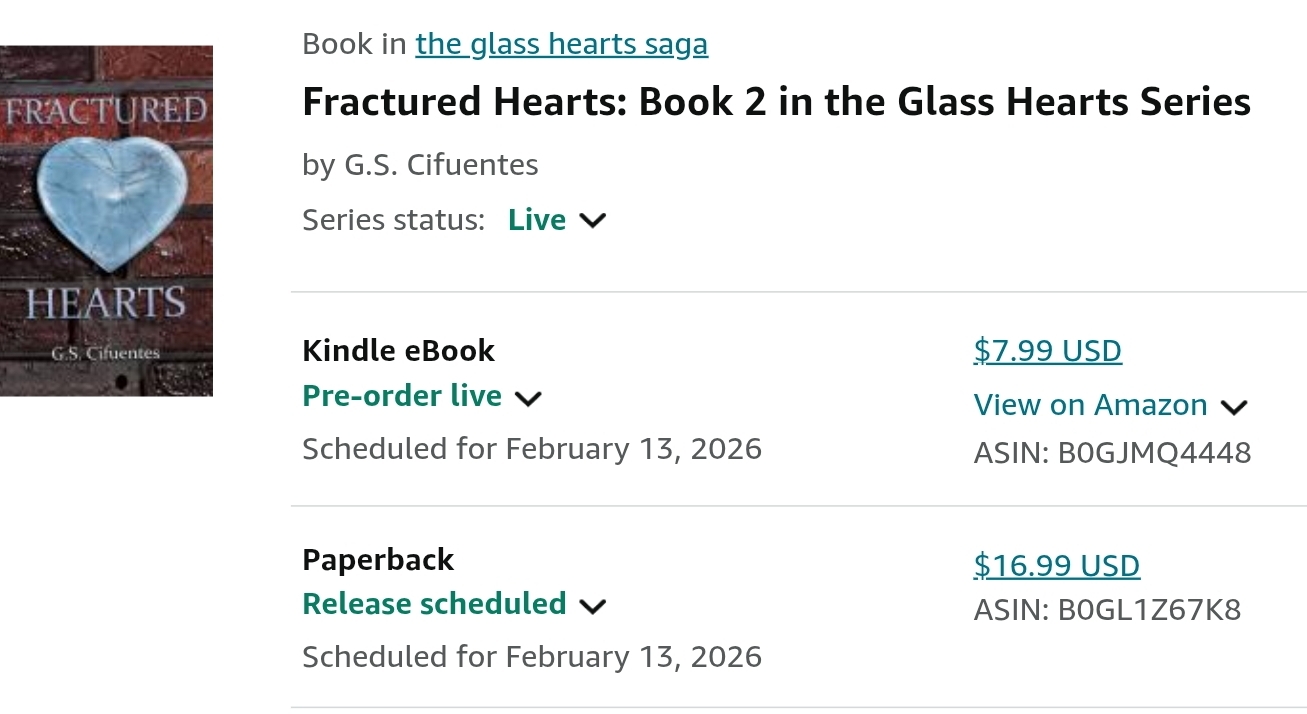Open the $7.99 USD Kindle price link
Screen dimensions: 1307x714
click(x=1047, y=351)
